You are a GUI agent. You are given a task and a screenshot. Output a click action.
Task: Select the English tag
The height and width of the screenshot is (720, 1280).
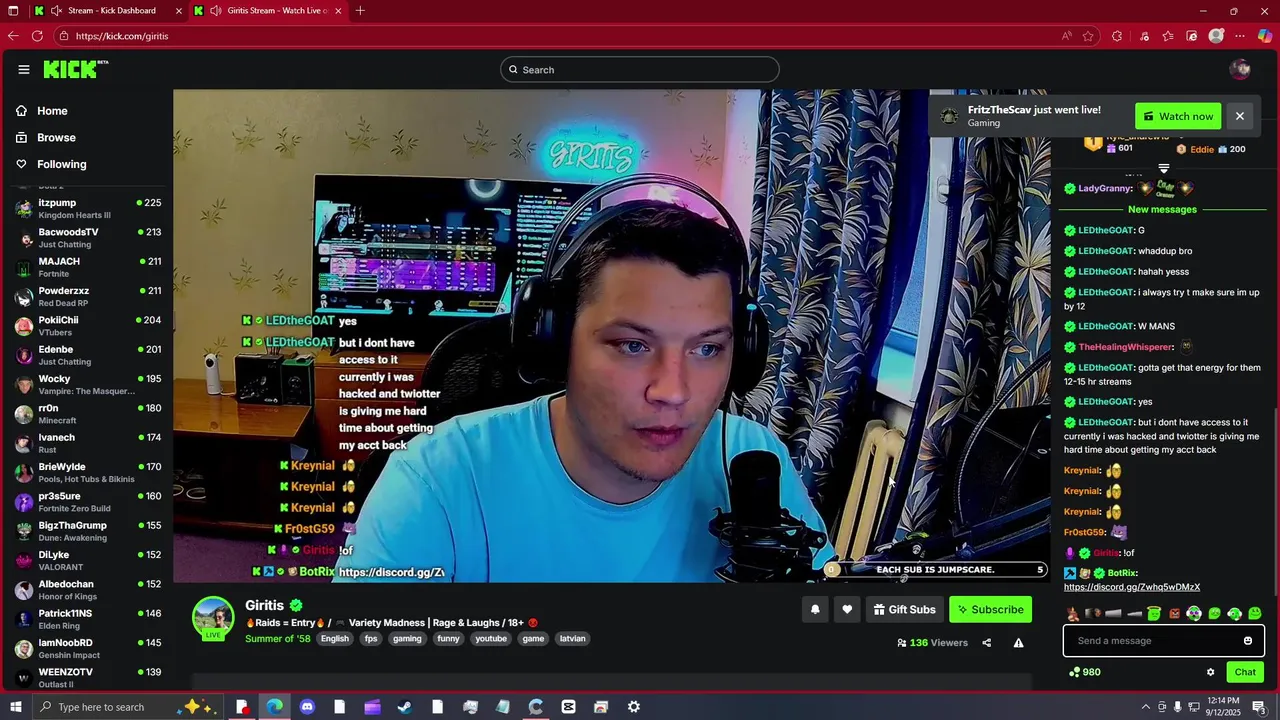point(335,638)
